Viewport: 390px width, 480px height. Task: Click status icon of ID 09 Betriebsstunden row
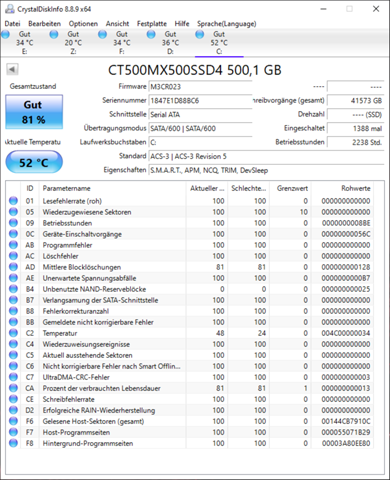pos(13,223)
